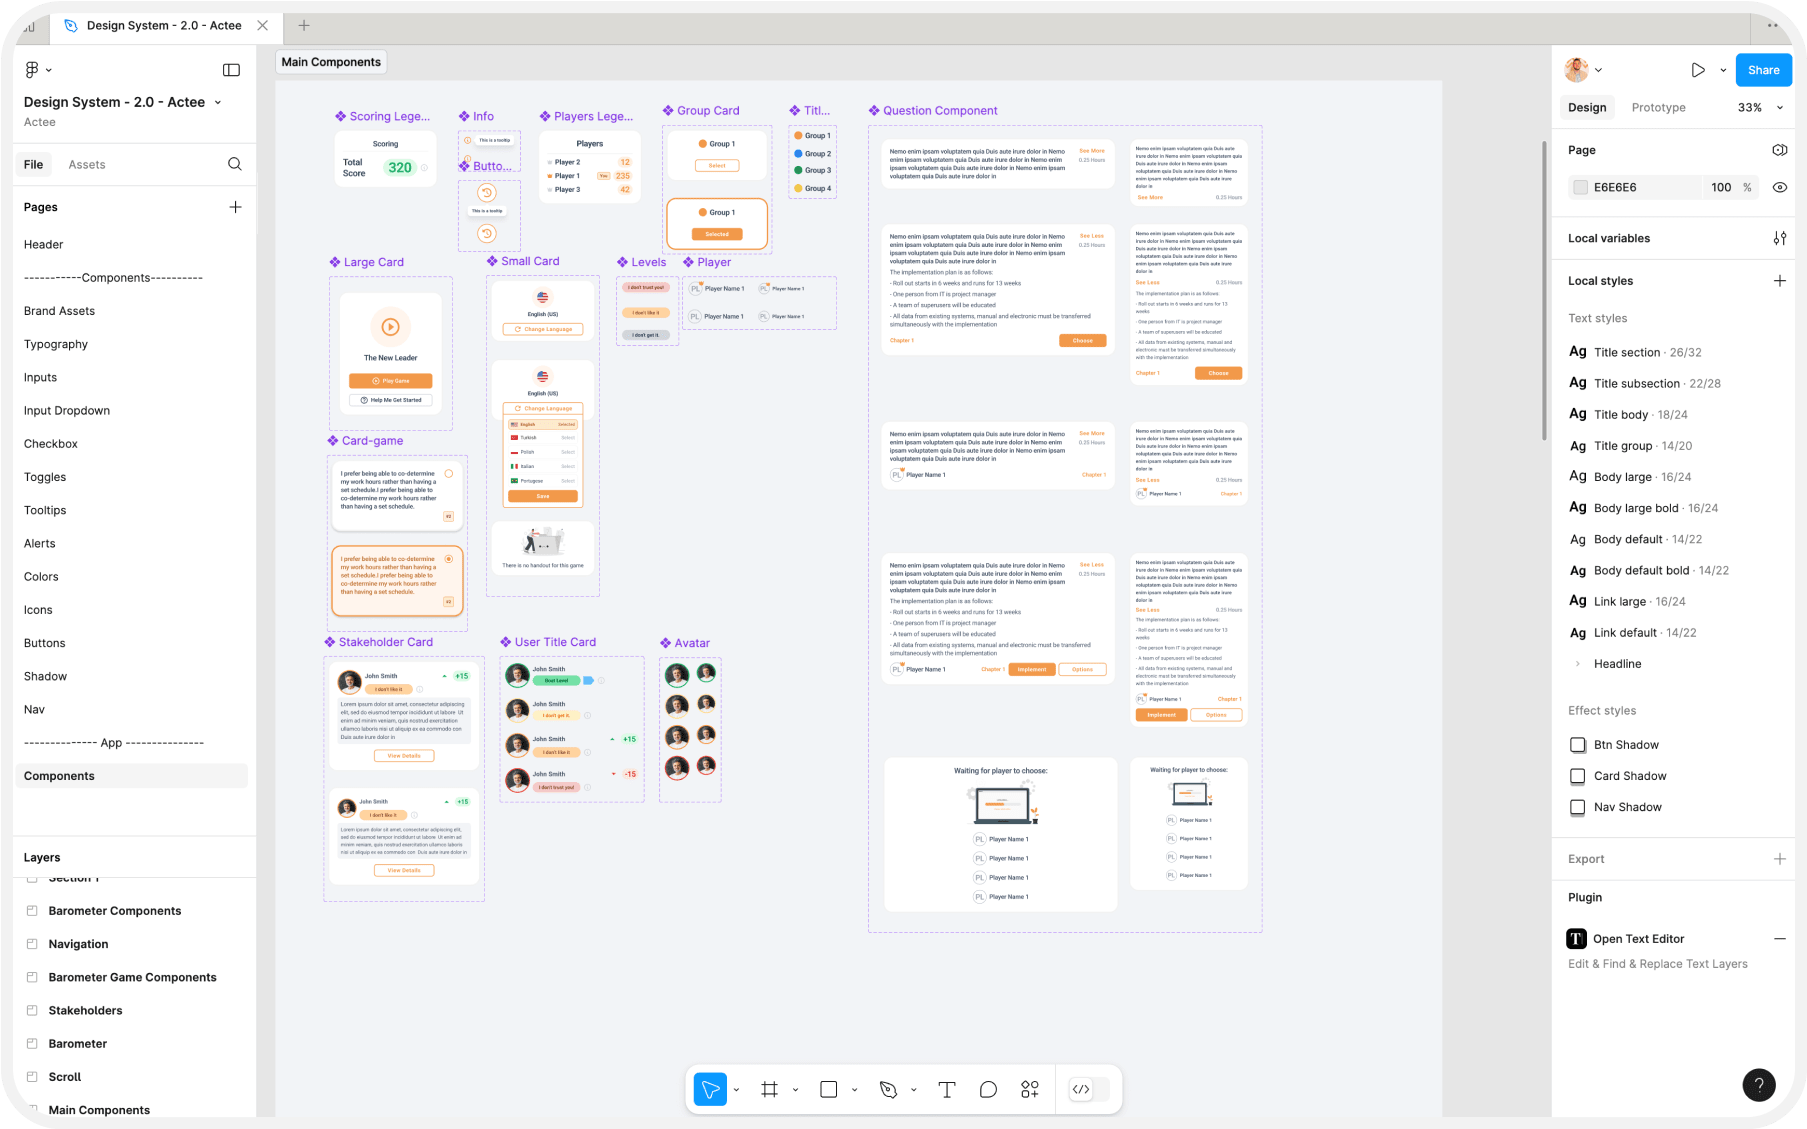The width and height of the screenshot is (1807, 1129).
Task: Select the Text tool
Action: click(947, 1089)
